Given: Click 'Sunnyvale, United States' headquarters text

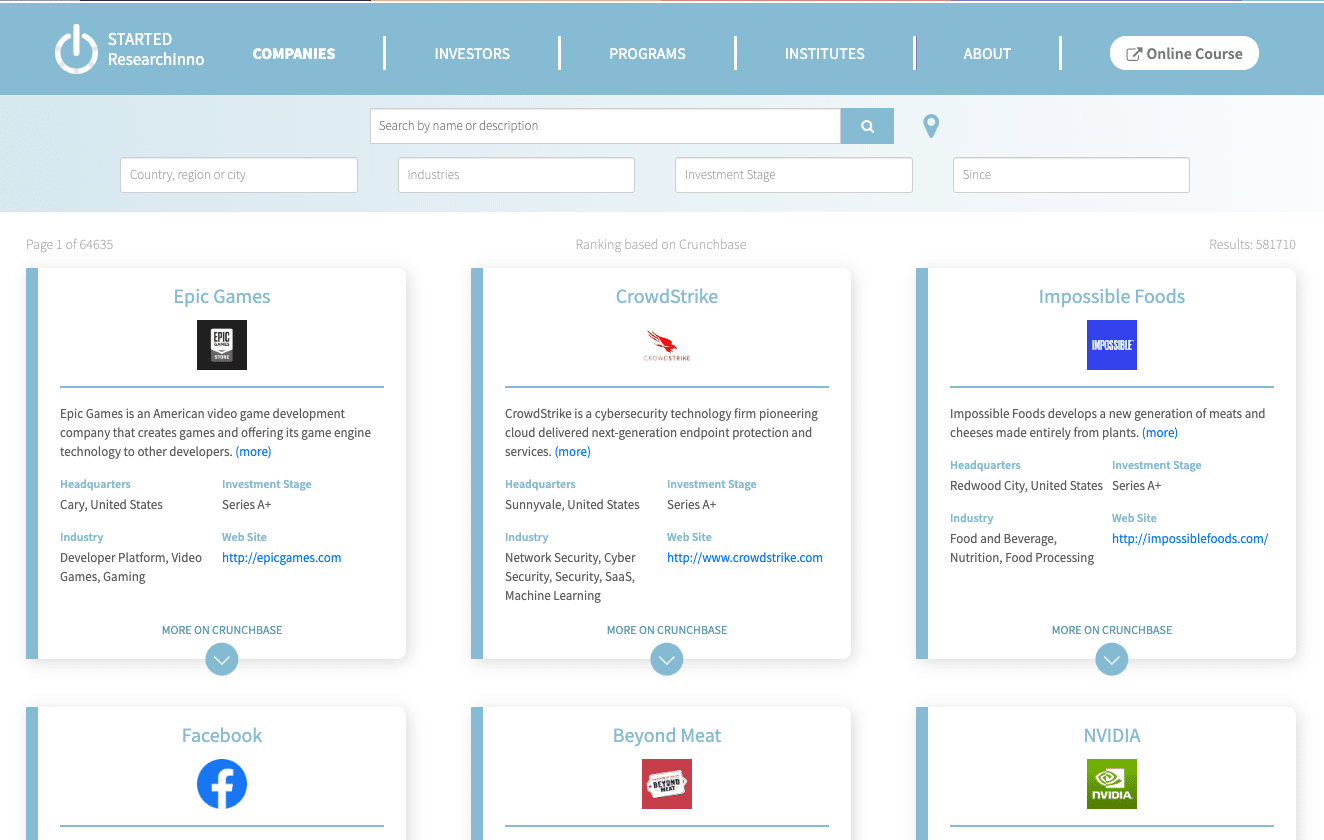Looking at the screenshot, I should [x=572, y=505].
